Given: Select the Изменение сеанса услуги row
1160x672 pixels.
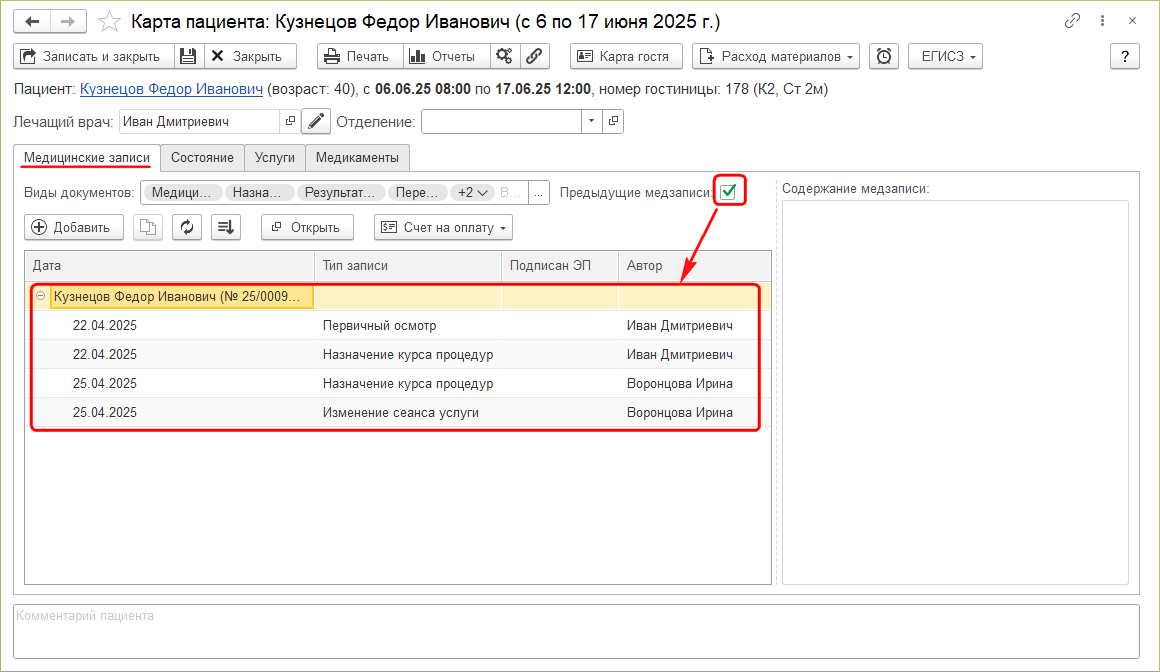Looking at the screenshot, I should [x=398, y=412].
